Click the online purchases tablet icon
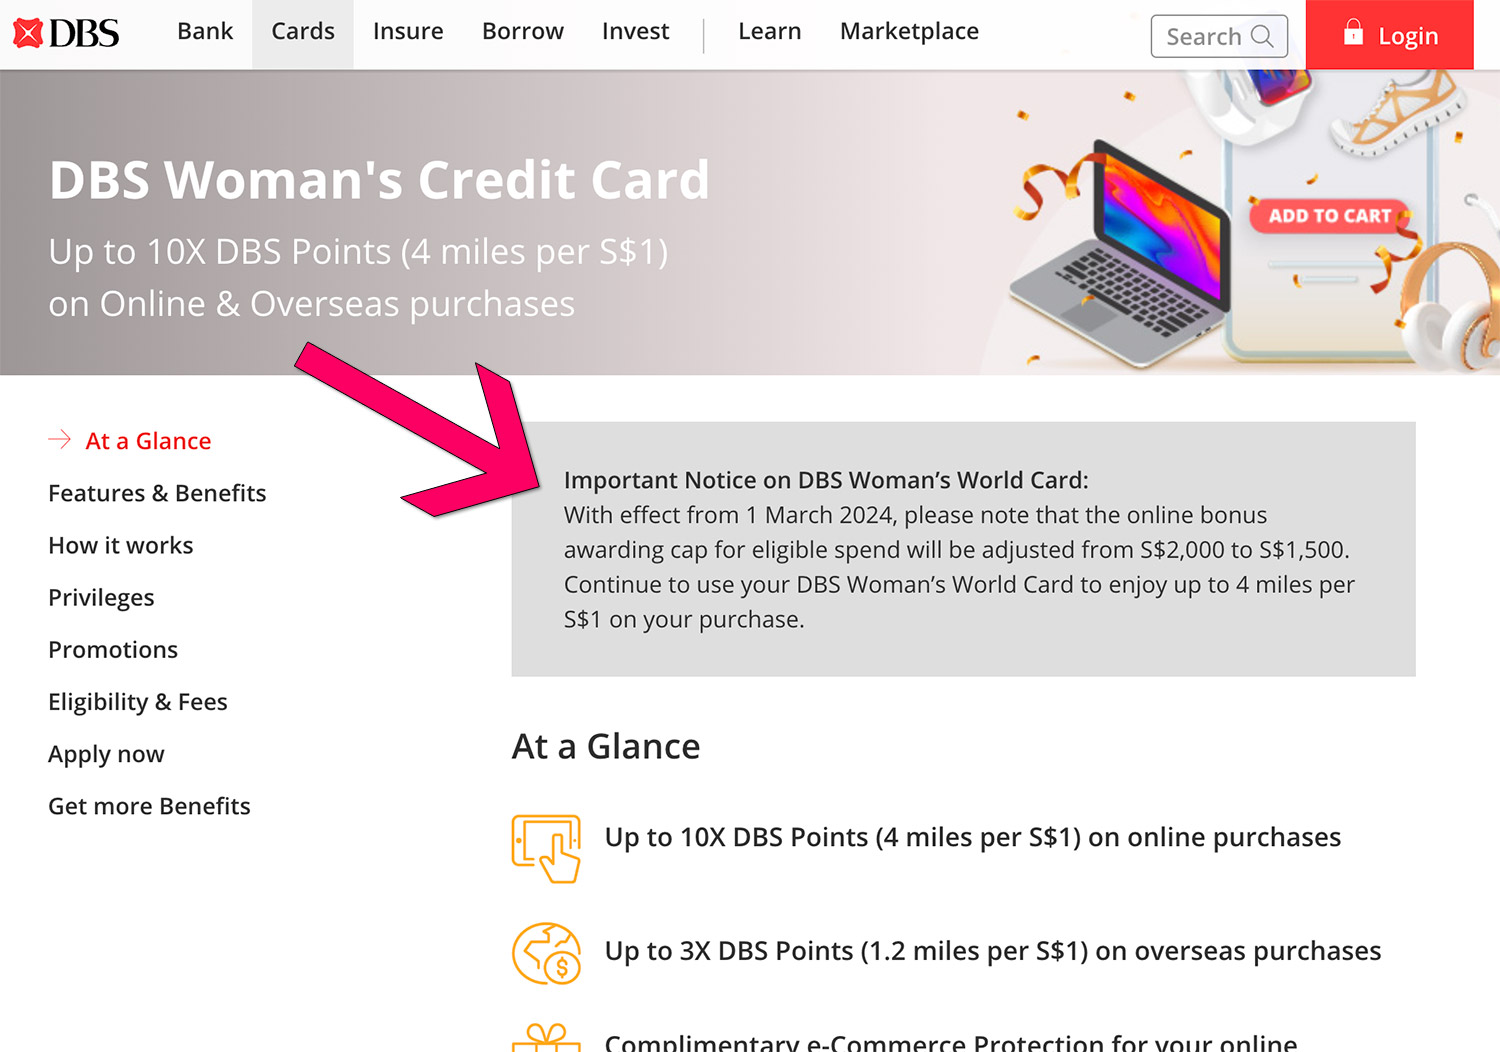The height and width of the screenshot is (1052, 1500). pos(546,848)
